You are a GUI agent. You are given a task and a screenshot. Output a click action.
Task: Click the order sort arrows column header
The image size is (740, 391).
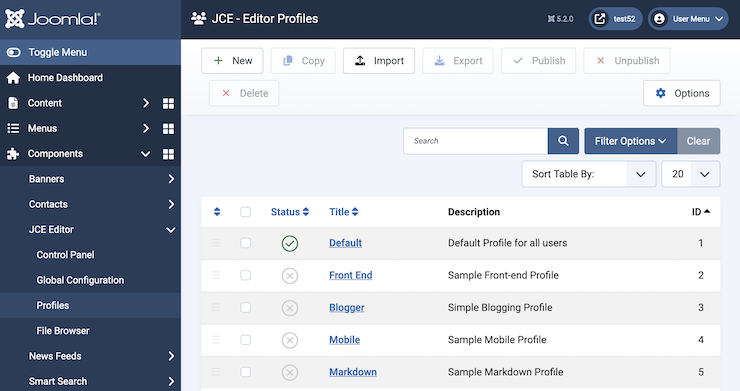pos(217,212)
